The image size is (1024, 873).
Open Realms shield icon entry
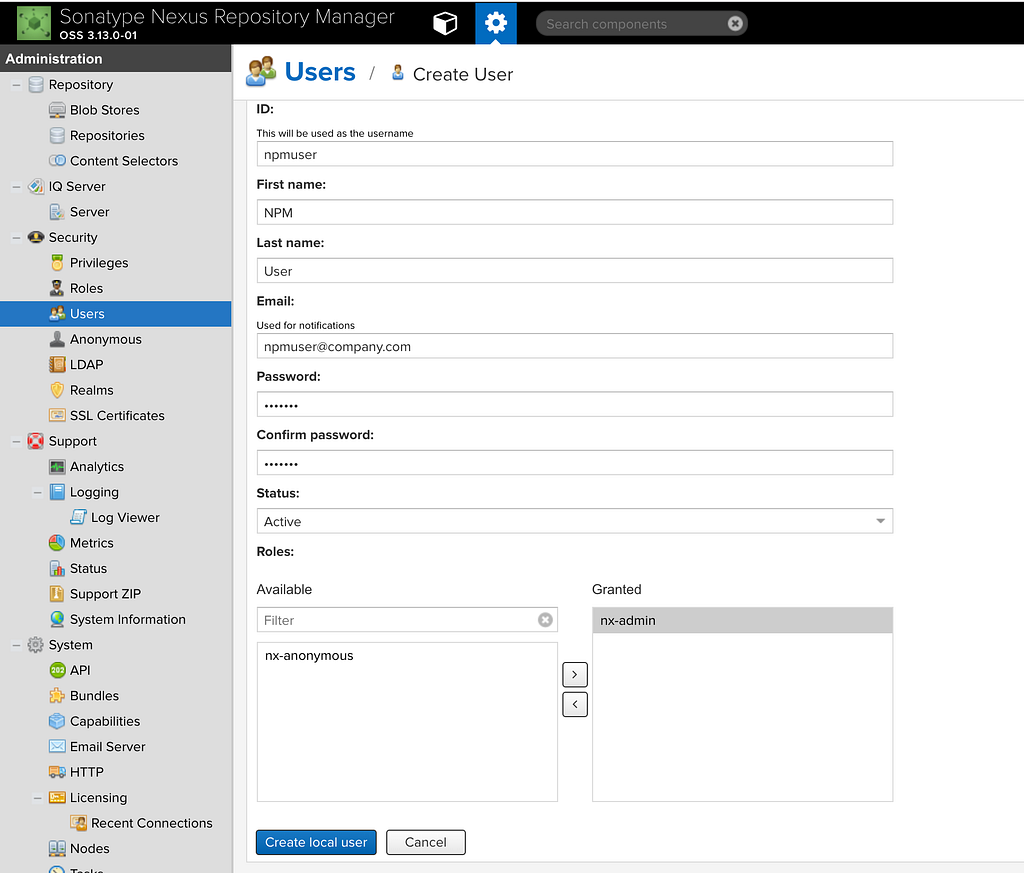(x=91, y=390)
